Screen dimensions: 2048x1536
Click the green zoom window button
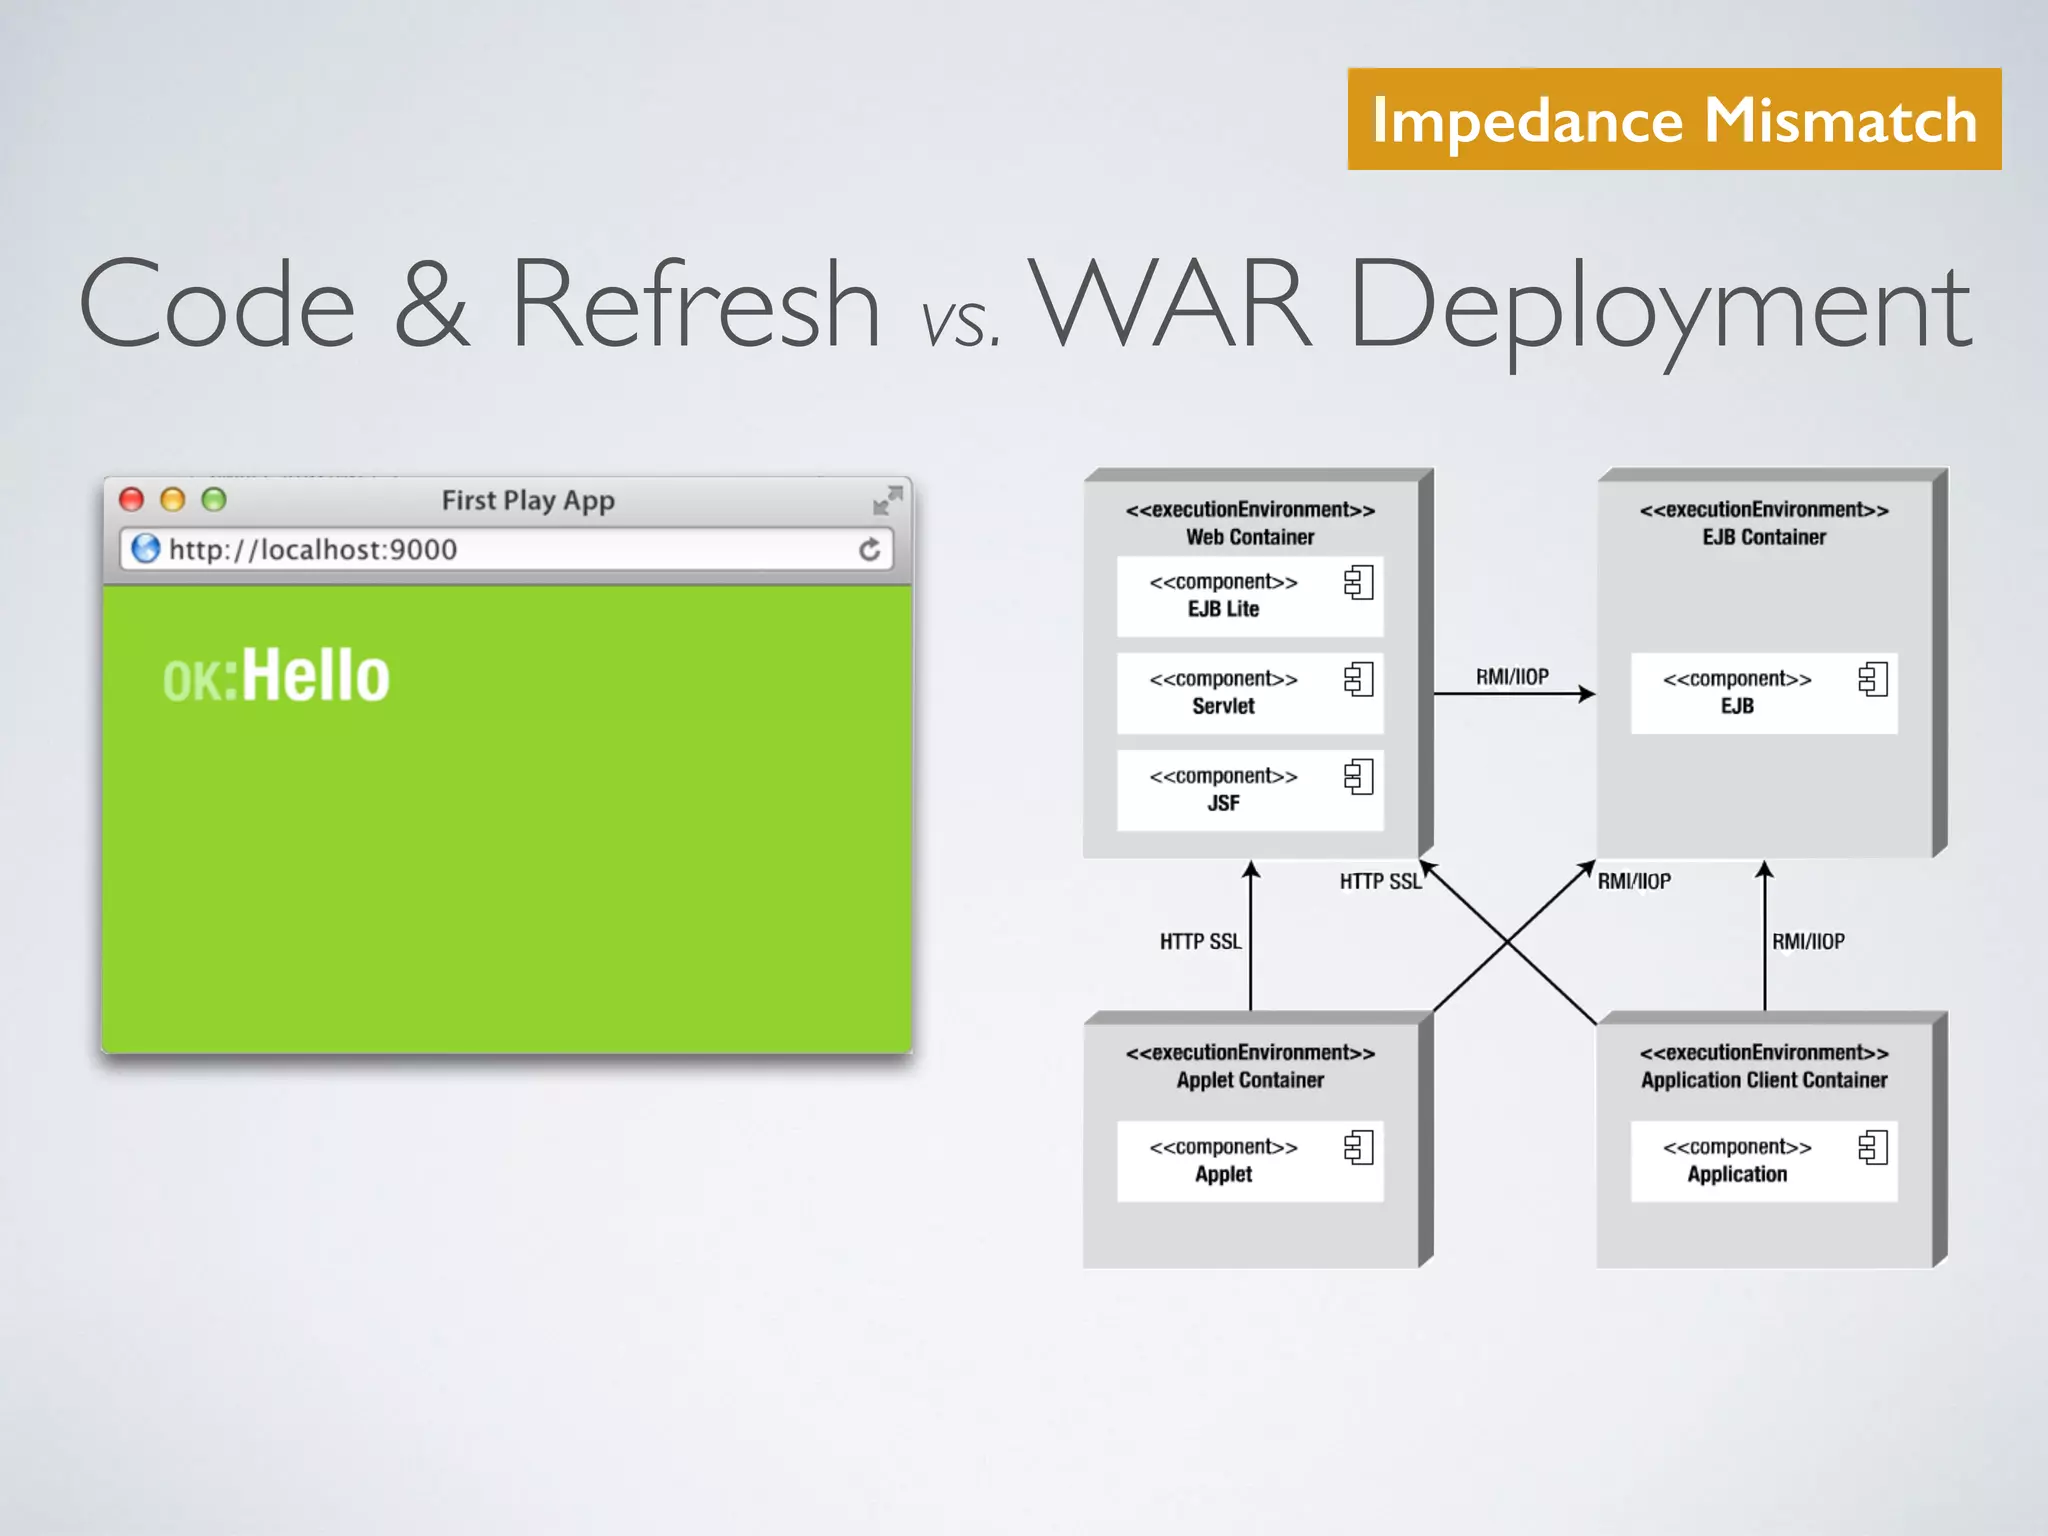tap(214, 499)
